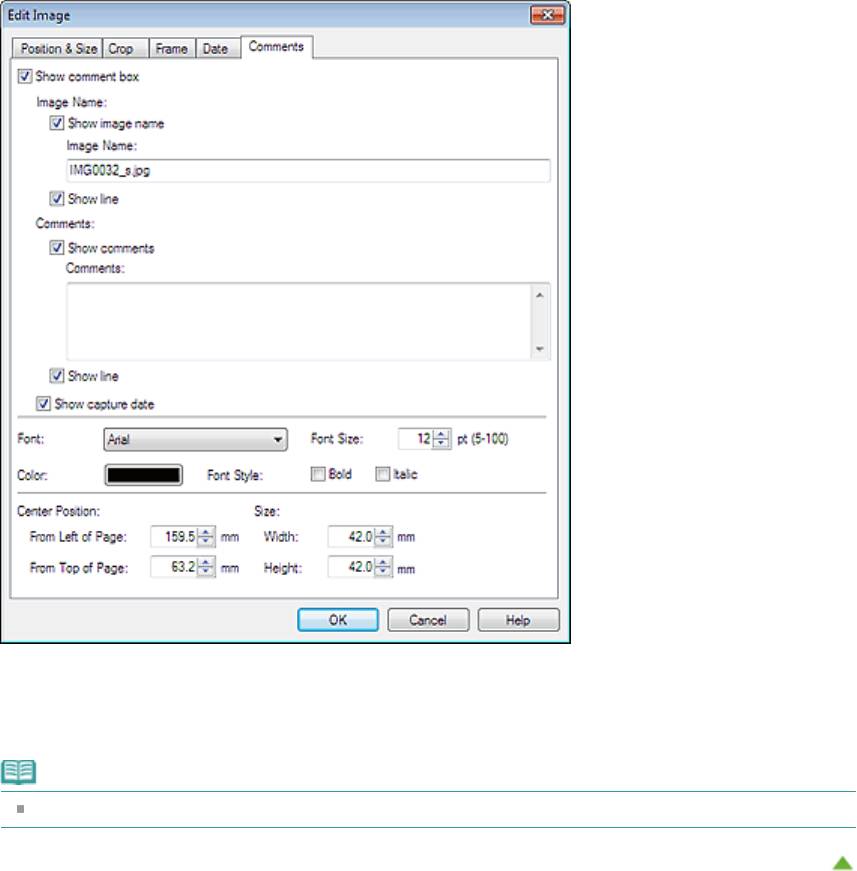Enable Italic font style

381,475
